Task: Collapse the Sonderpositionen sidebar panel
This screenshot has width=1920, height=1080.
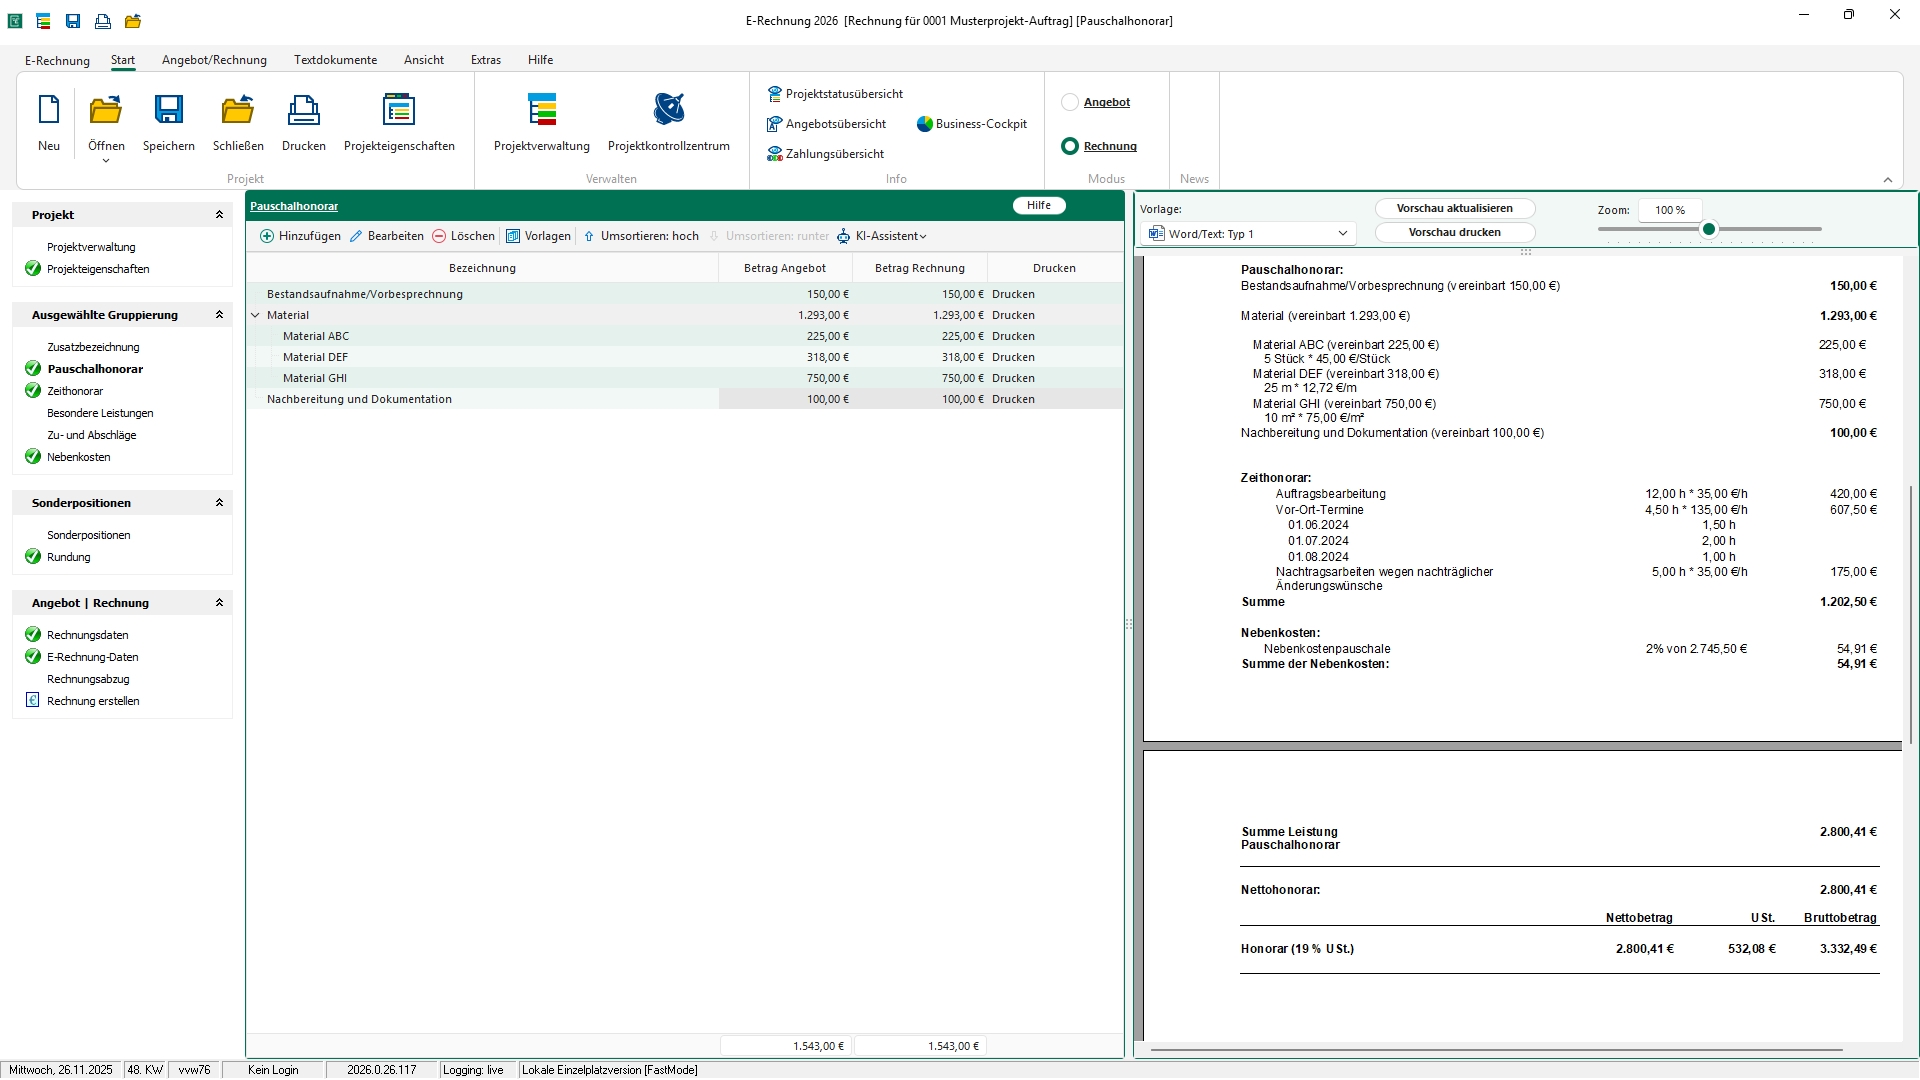Action: coord(219,503)
